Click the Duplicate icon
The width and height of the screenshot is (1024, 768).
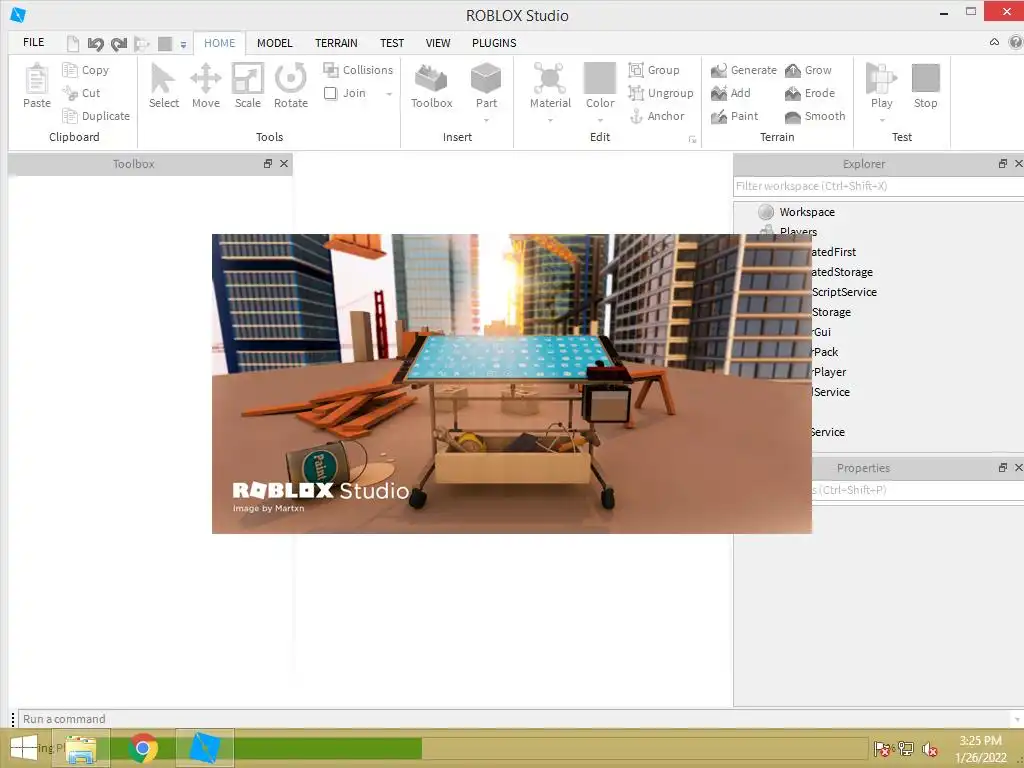pos(70,116)
